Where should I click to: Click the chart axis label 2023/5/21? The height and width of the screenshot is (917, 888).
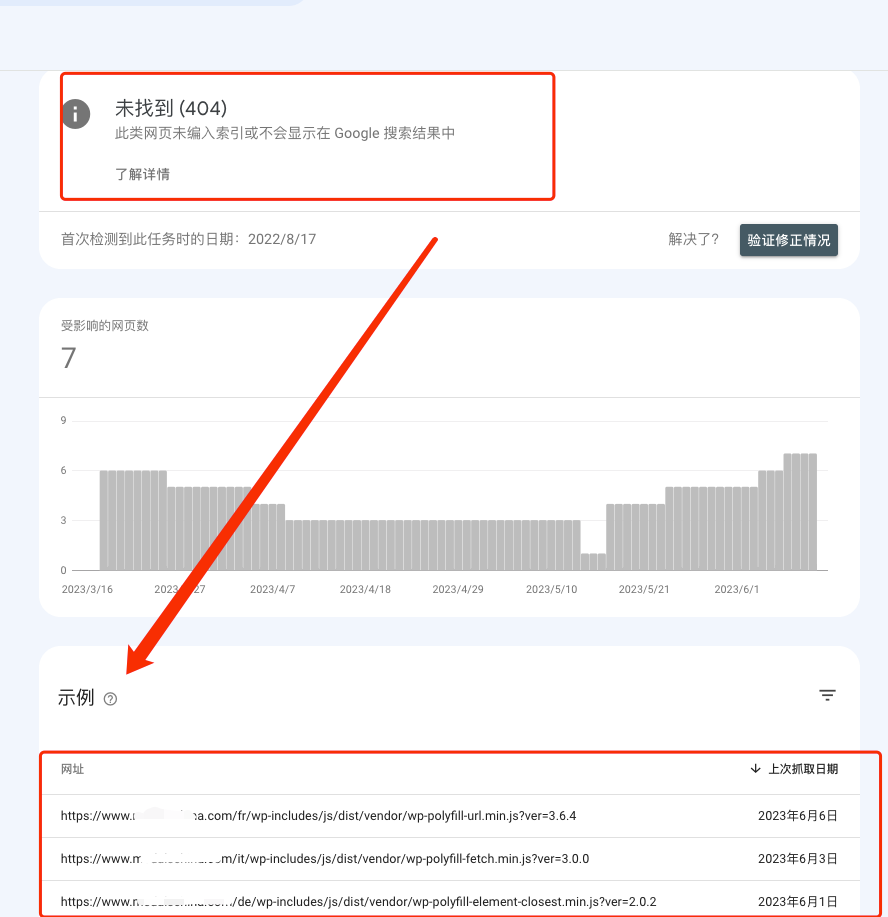coord(644,590)
